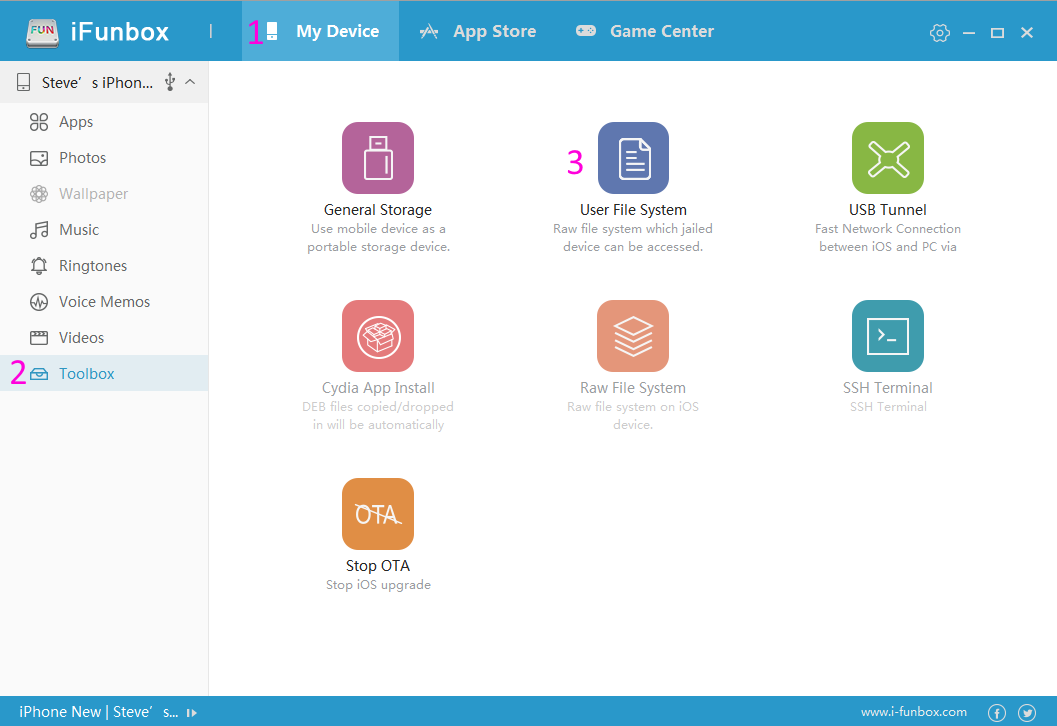Screen dimensions: 1057x726
Task: Click the phone icon beside Steve's iPhone
Action: 24,82
